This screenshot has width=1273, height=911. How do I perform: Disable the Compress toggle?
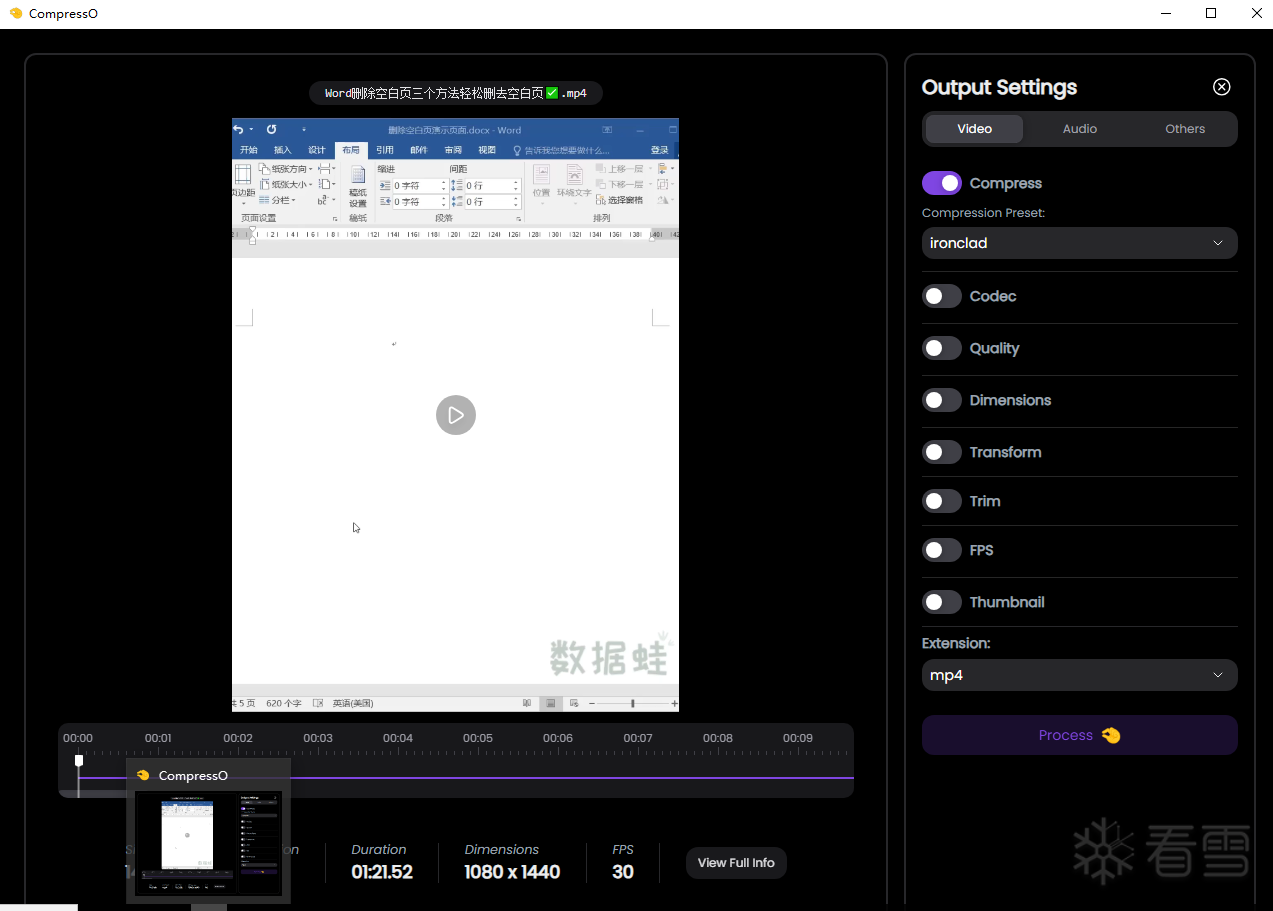[941, 183]
